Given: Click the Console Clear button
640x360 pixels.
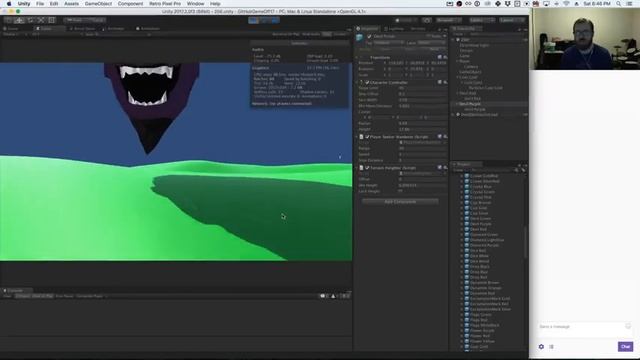Looking at the screenshot, I should point(8,296).
